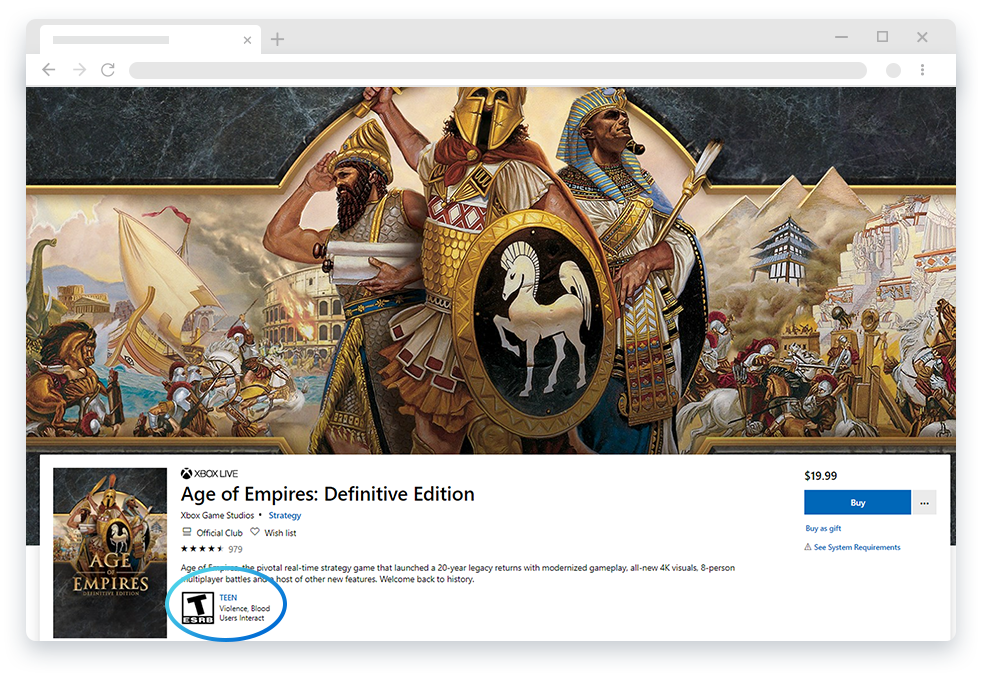Click the Wish list heart icon
The height and width of the screenshot is (676, 985).
tap(254, 532)
